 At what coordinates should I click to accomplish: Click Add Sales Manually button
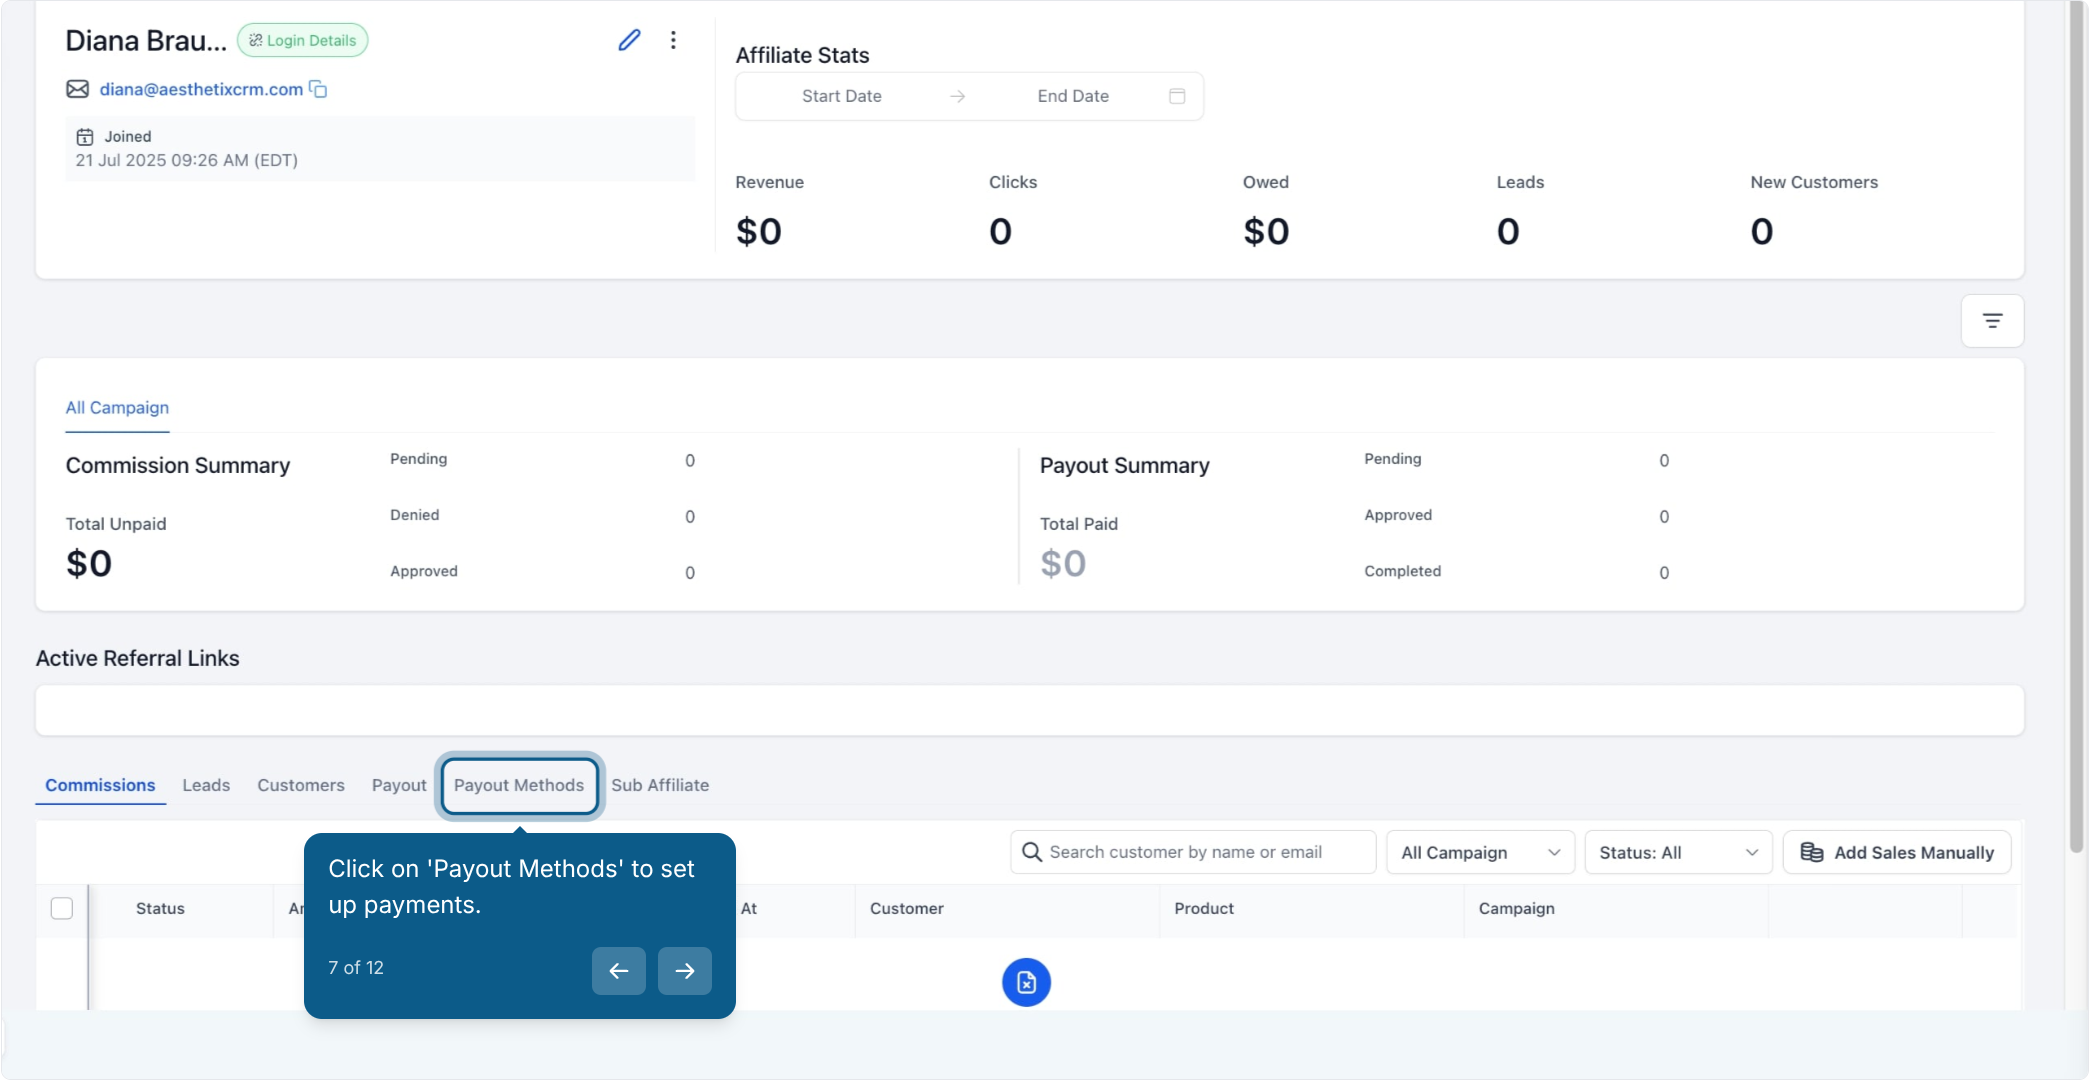tap(1897, 852)
